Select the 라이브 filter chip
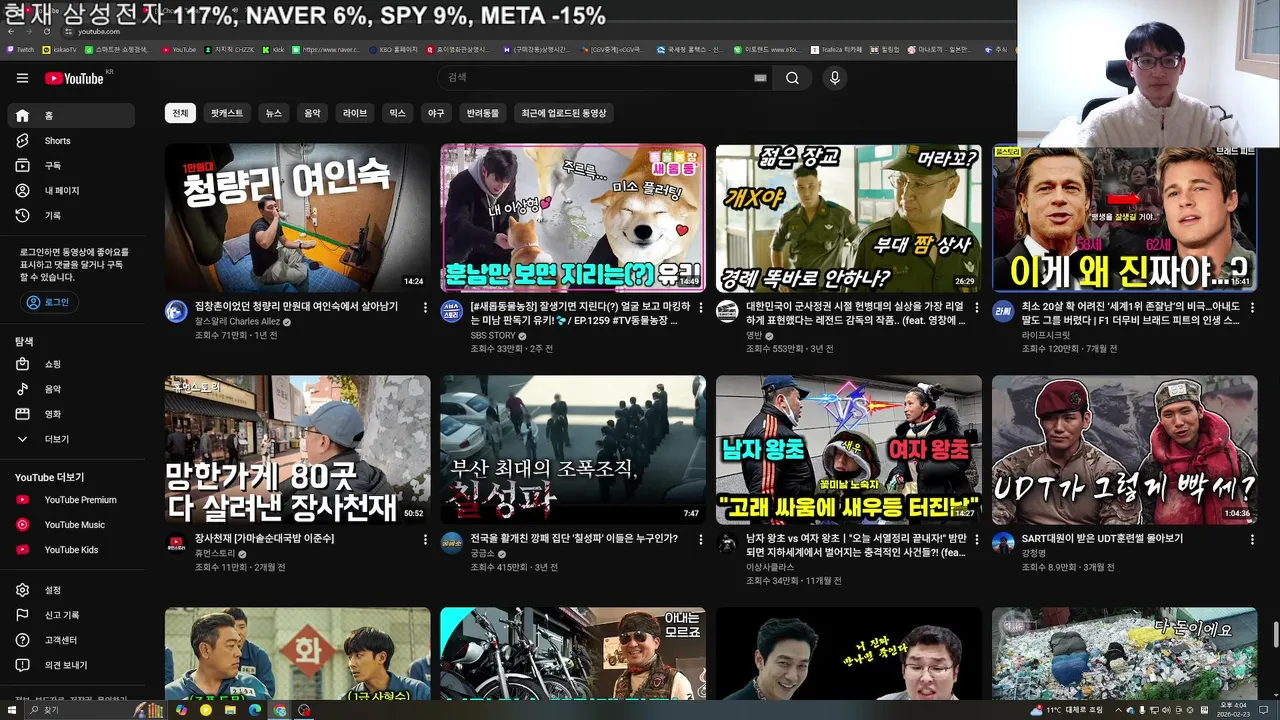 (x=355, y=114)
